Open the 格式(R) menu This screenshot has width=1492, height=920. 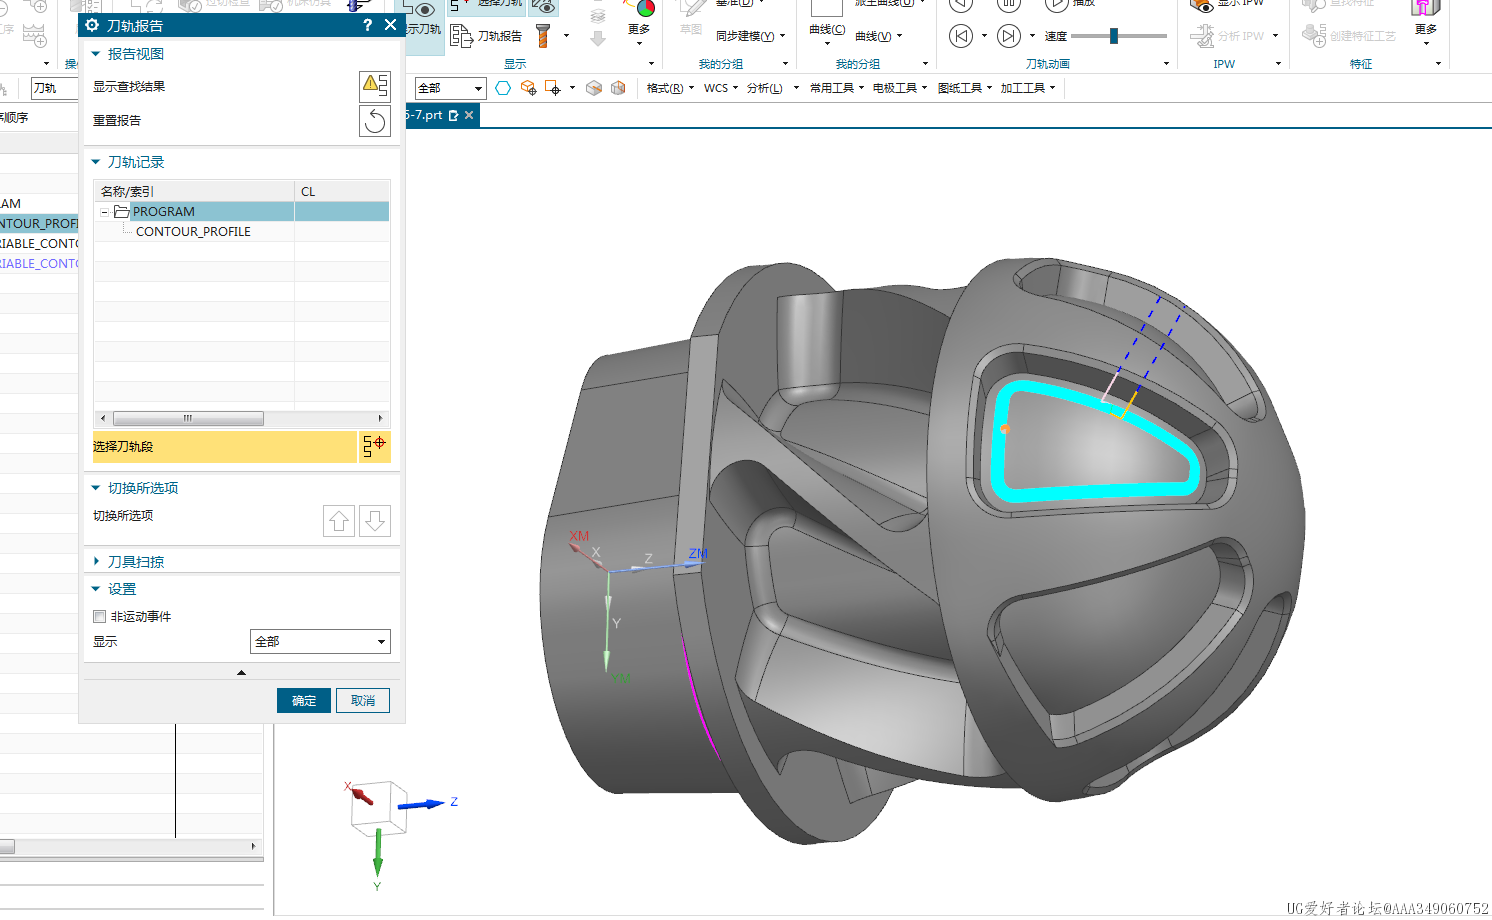670,88
